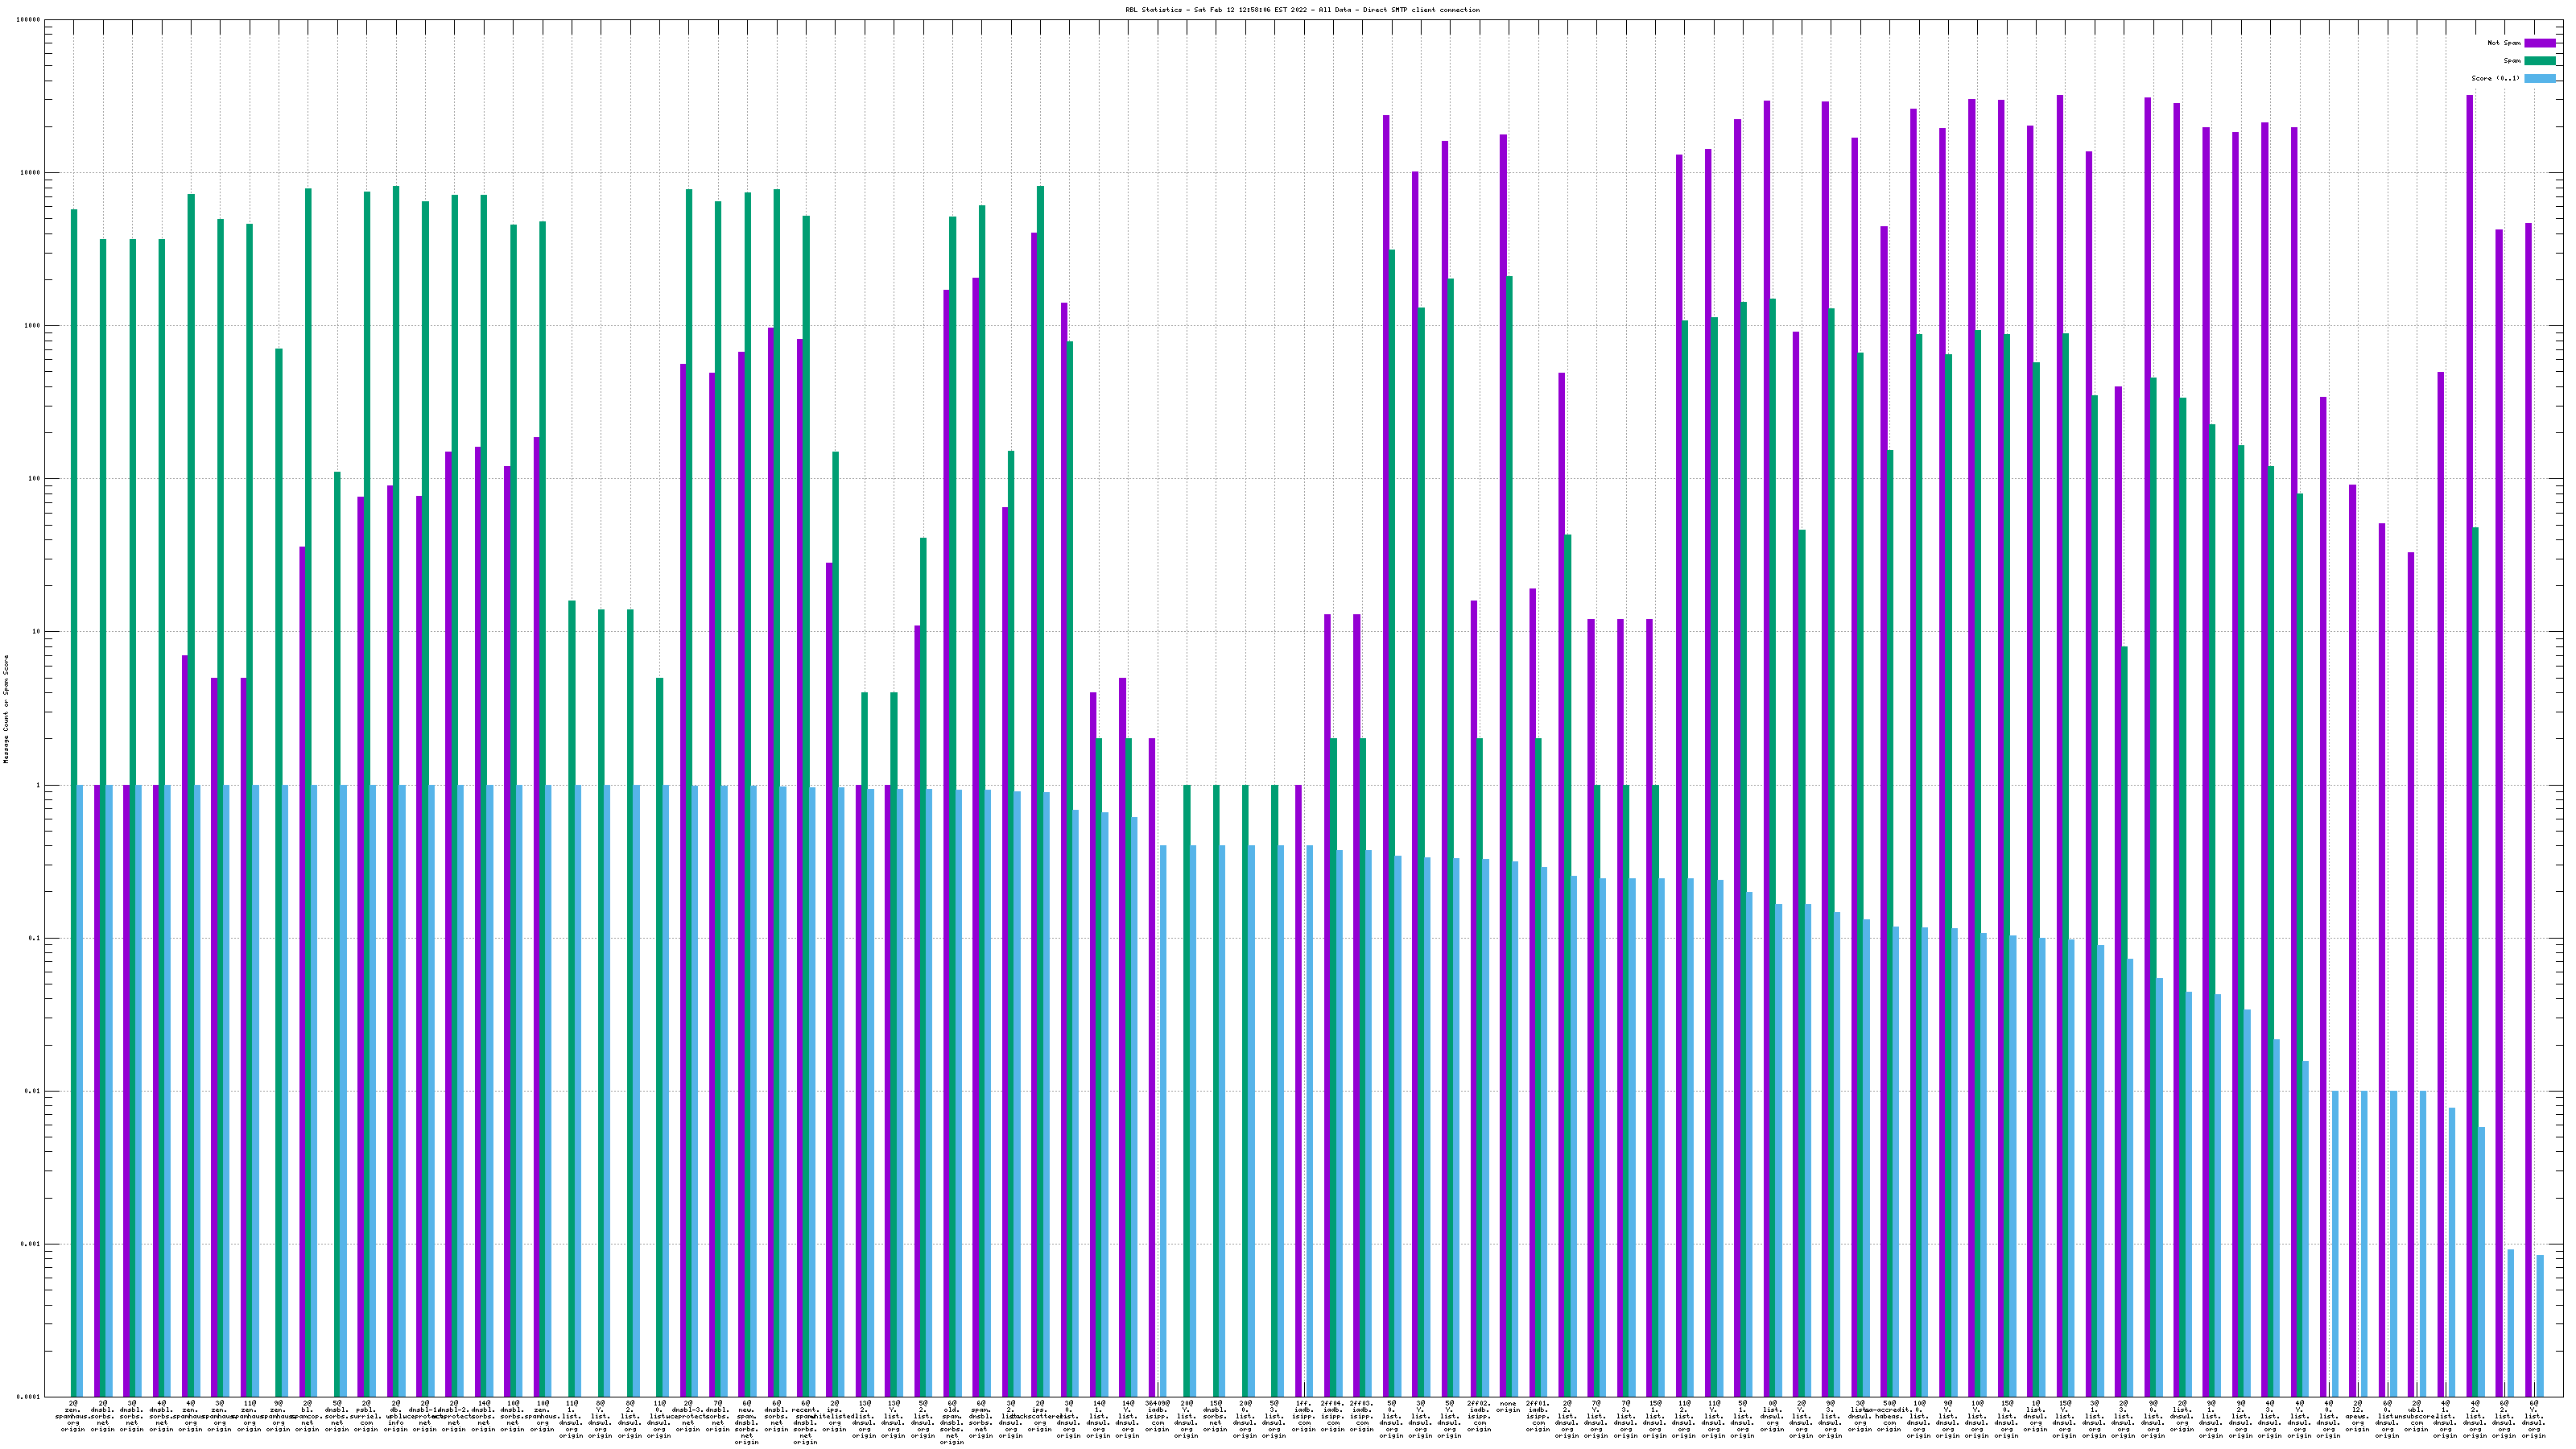Click the 'Message Count or Spam Score' axis title
This screenshot has height=1449, width=2576.
click(x=6, y=709)
